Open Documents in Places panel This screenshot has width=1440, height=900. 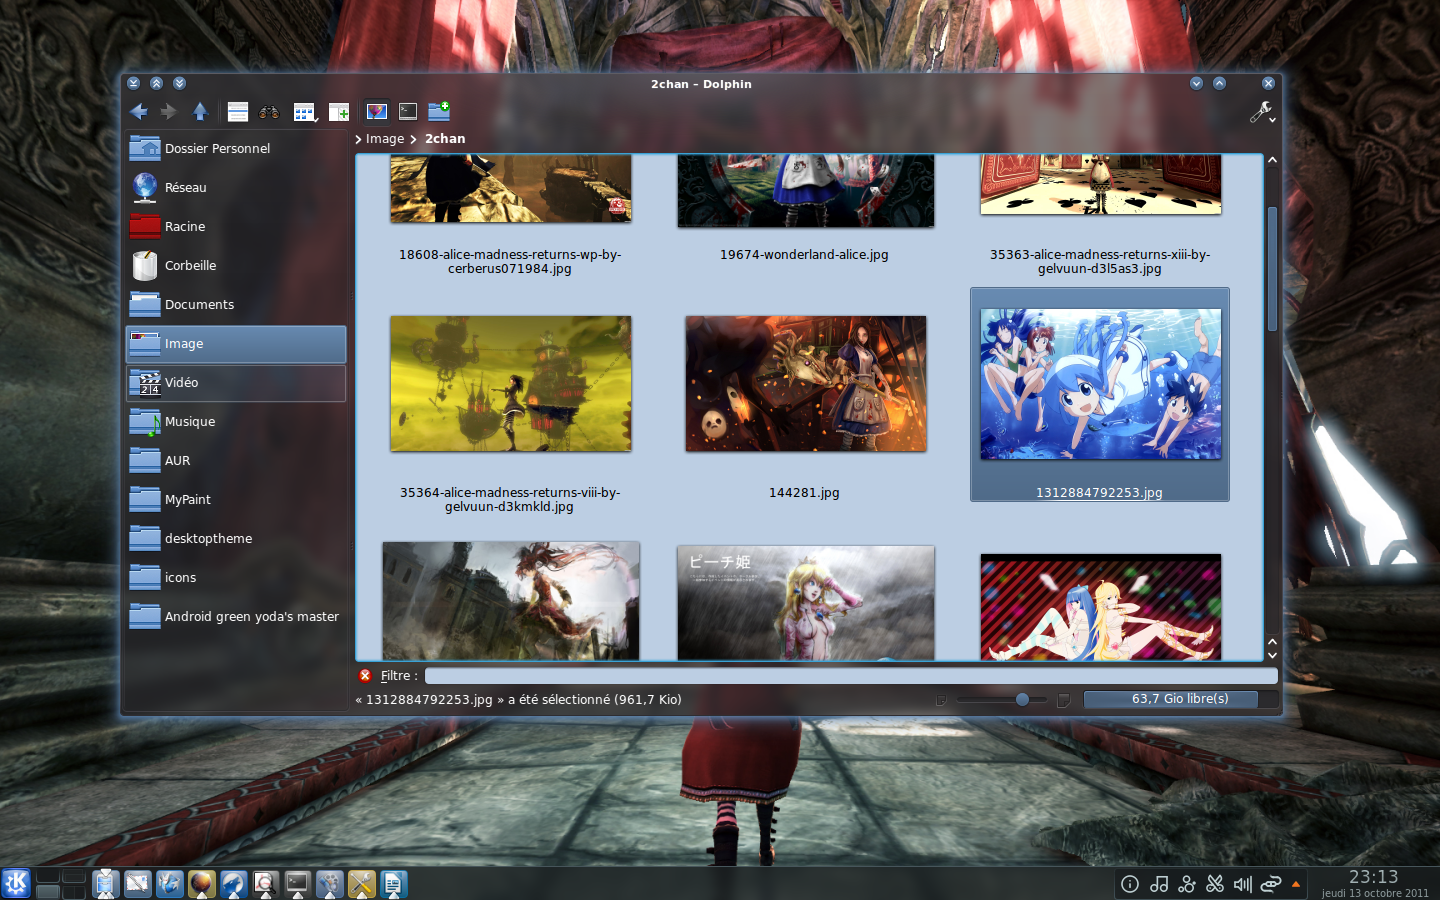coord(236,304)
